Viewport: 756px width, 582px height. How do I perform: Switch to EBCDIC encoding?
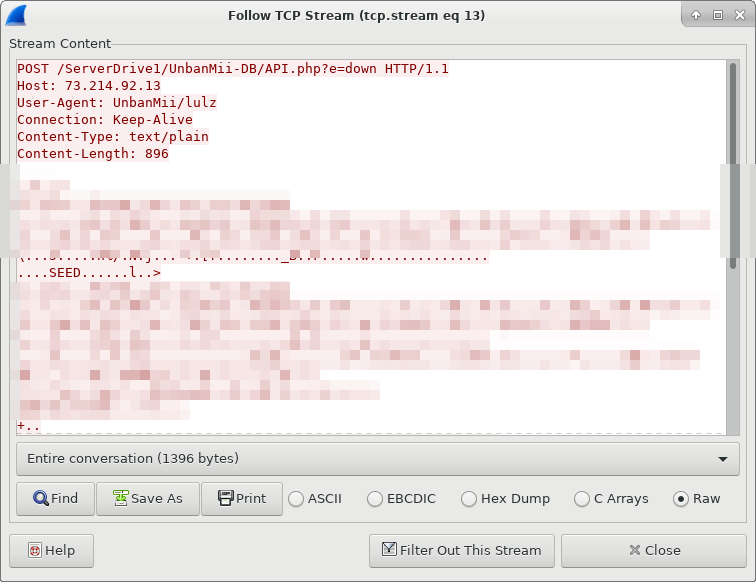coord(375,498)
